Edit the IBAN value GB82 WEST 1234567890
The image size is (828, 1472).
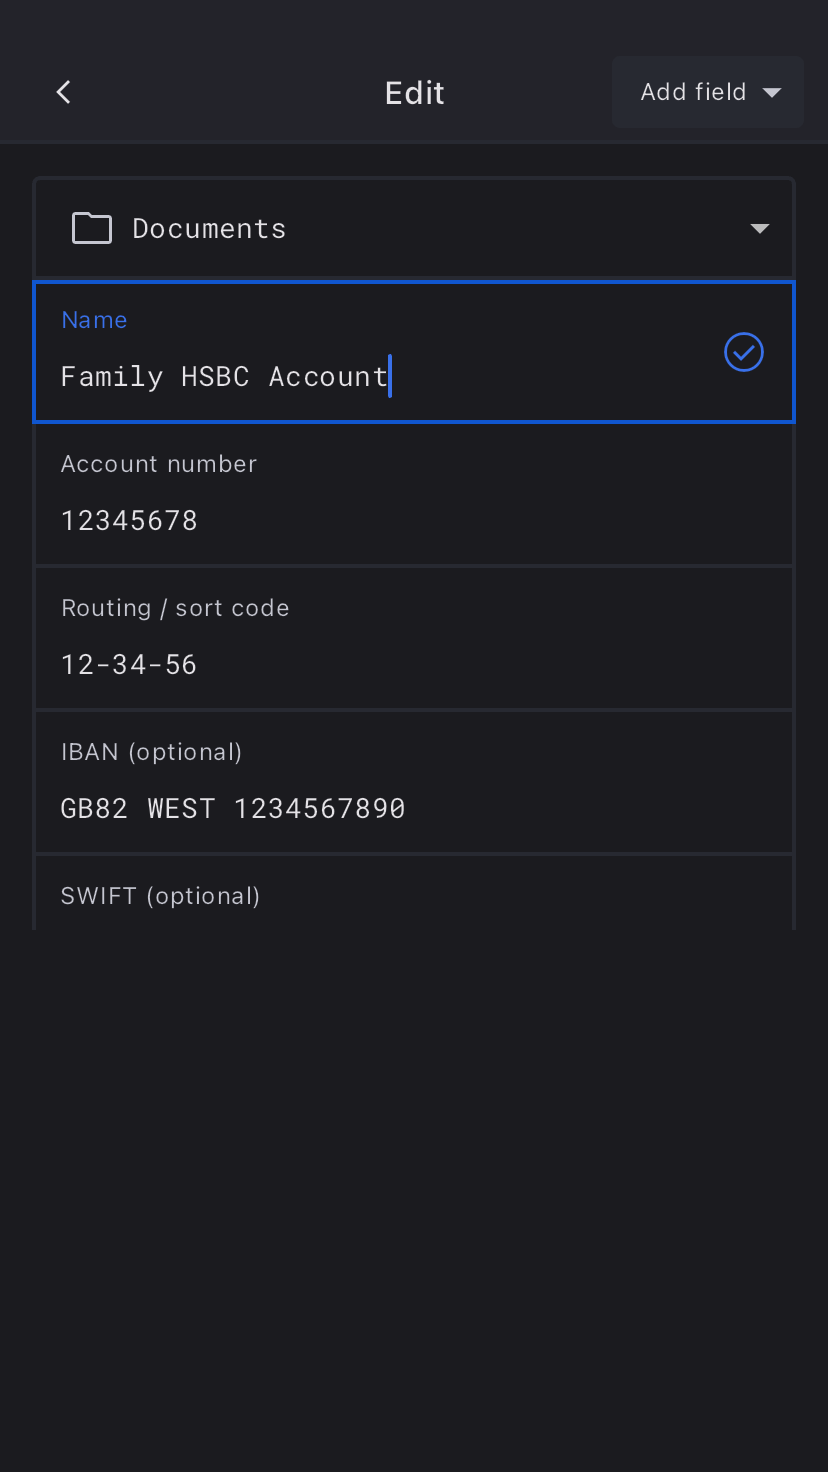[x=233, y=809]
